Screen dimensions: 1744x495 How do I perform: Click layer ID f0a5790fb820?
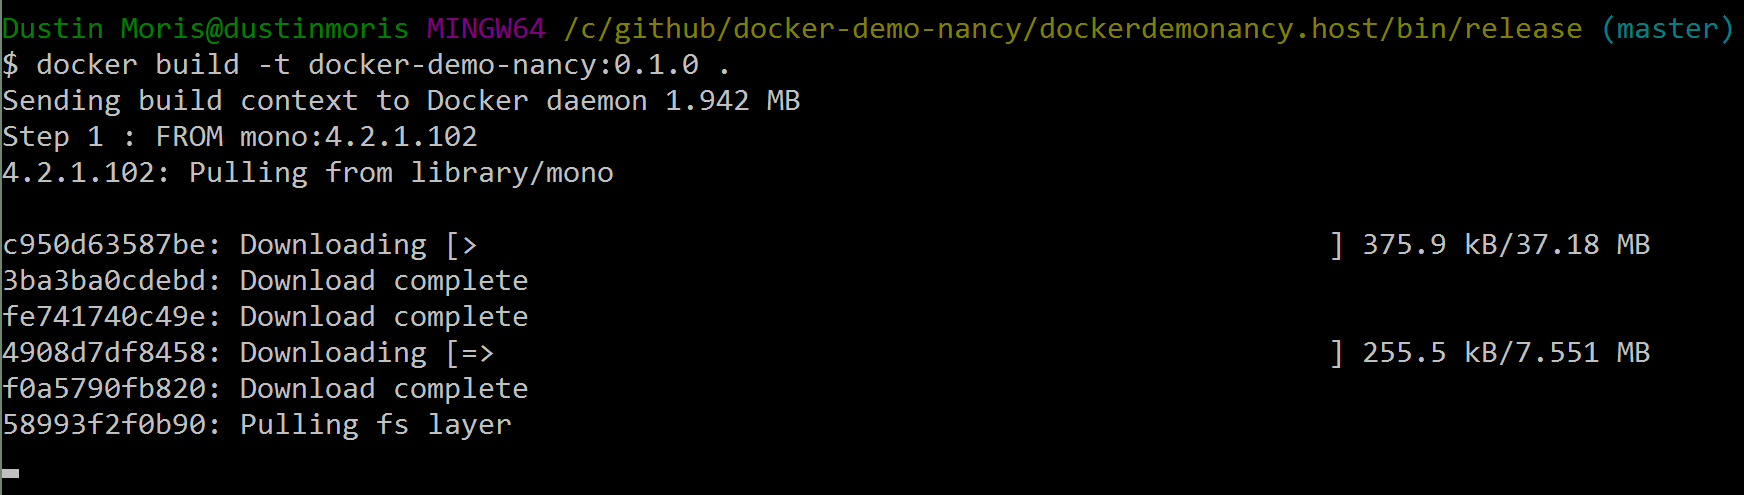[104, 389]
